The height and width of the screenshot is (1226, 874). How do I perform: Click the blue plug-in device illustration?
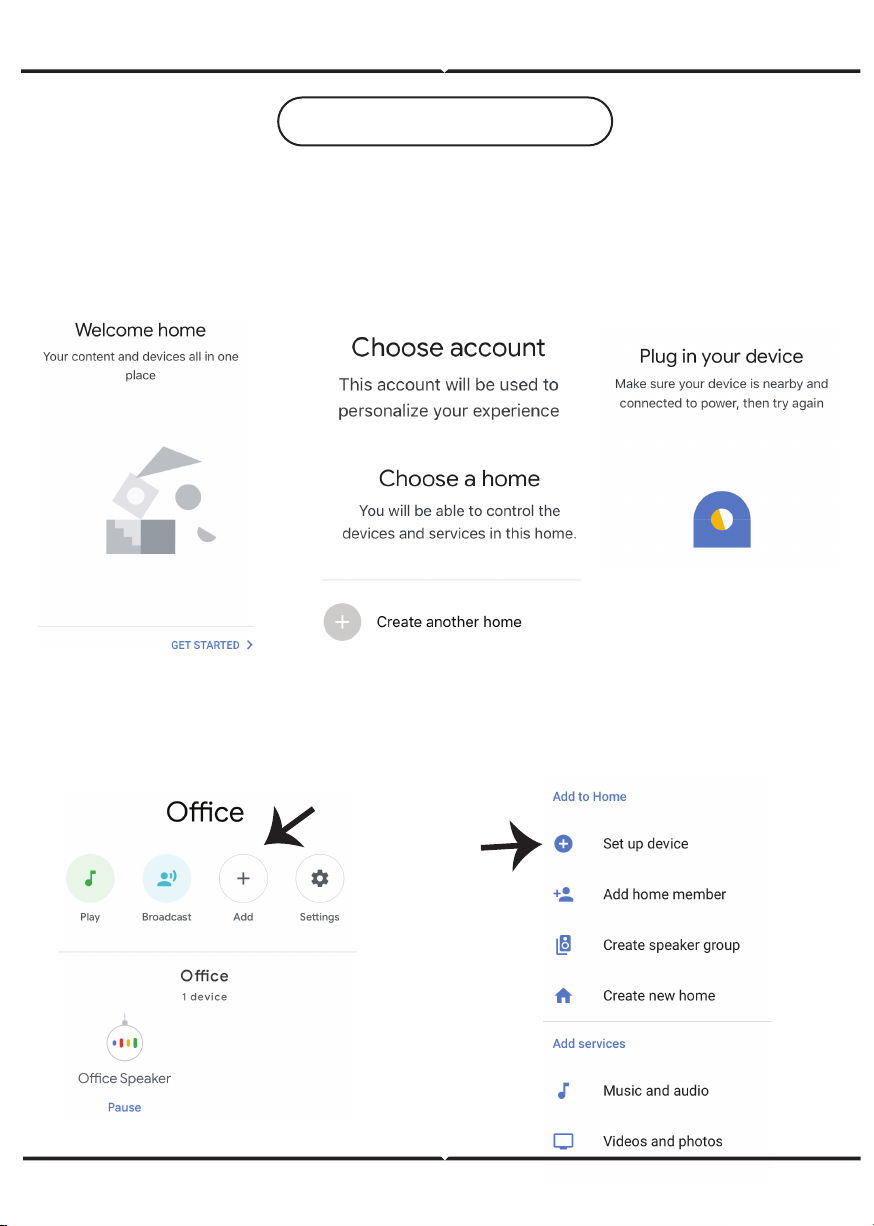pyautogui.click(x=722, y=520)
